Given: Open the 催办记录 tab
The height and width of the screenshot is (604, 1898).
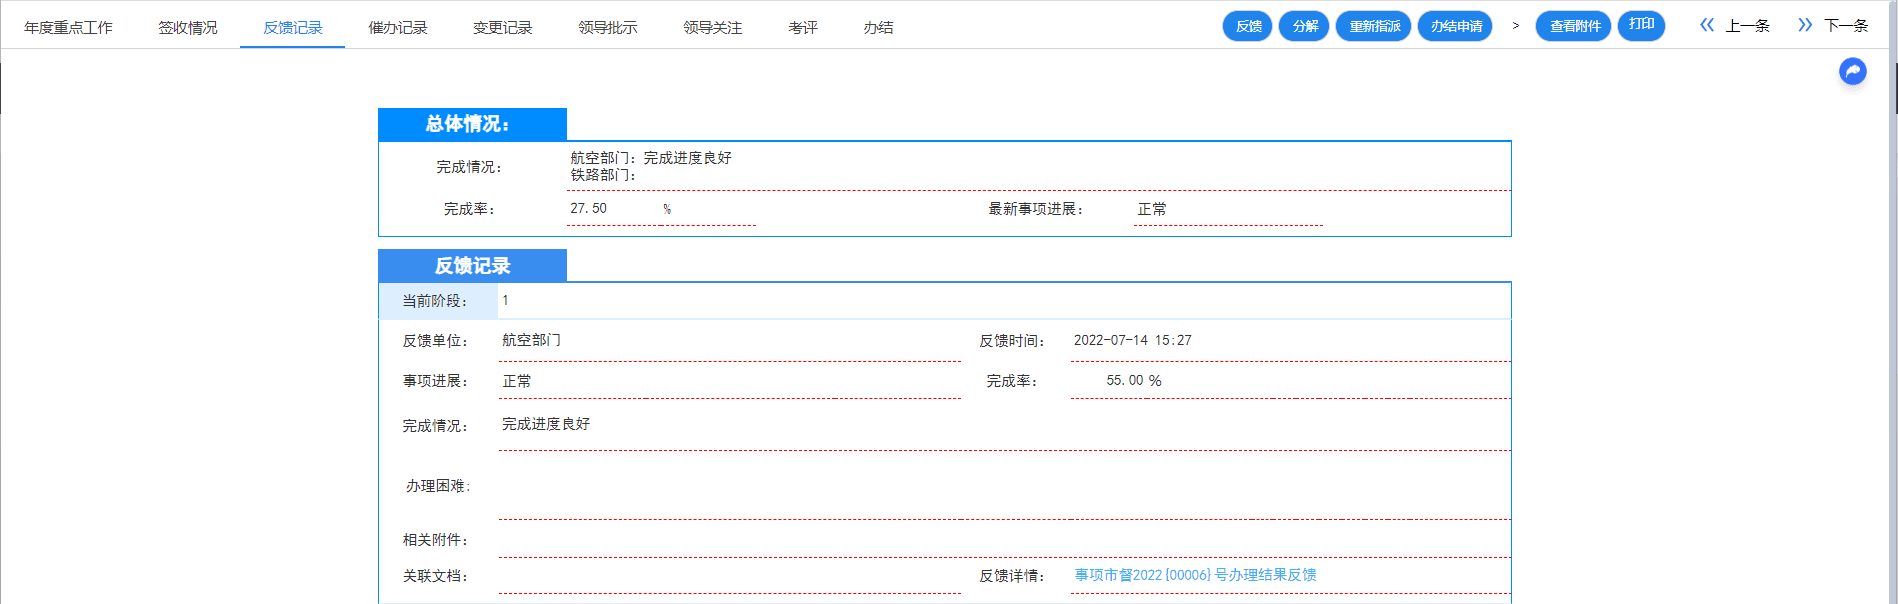Looking at the screenshot, I should coord(398,28).
